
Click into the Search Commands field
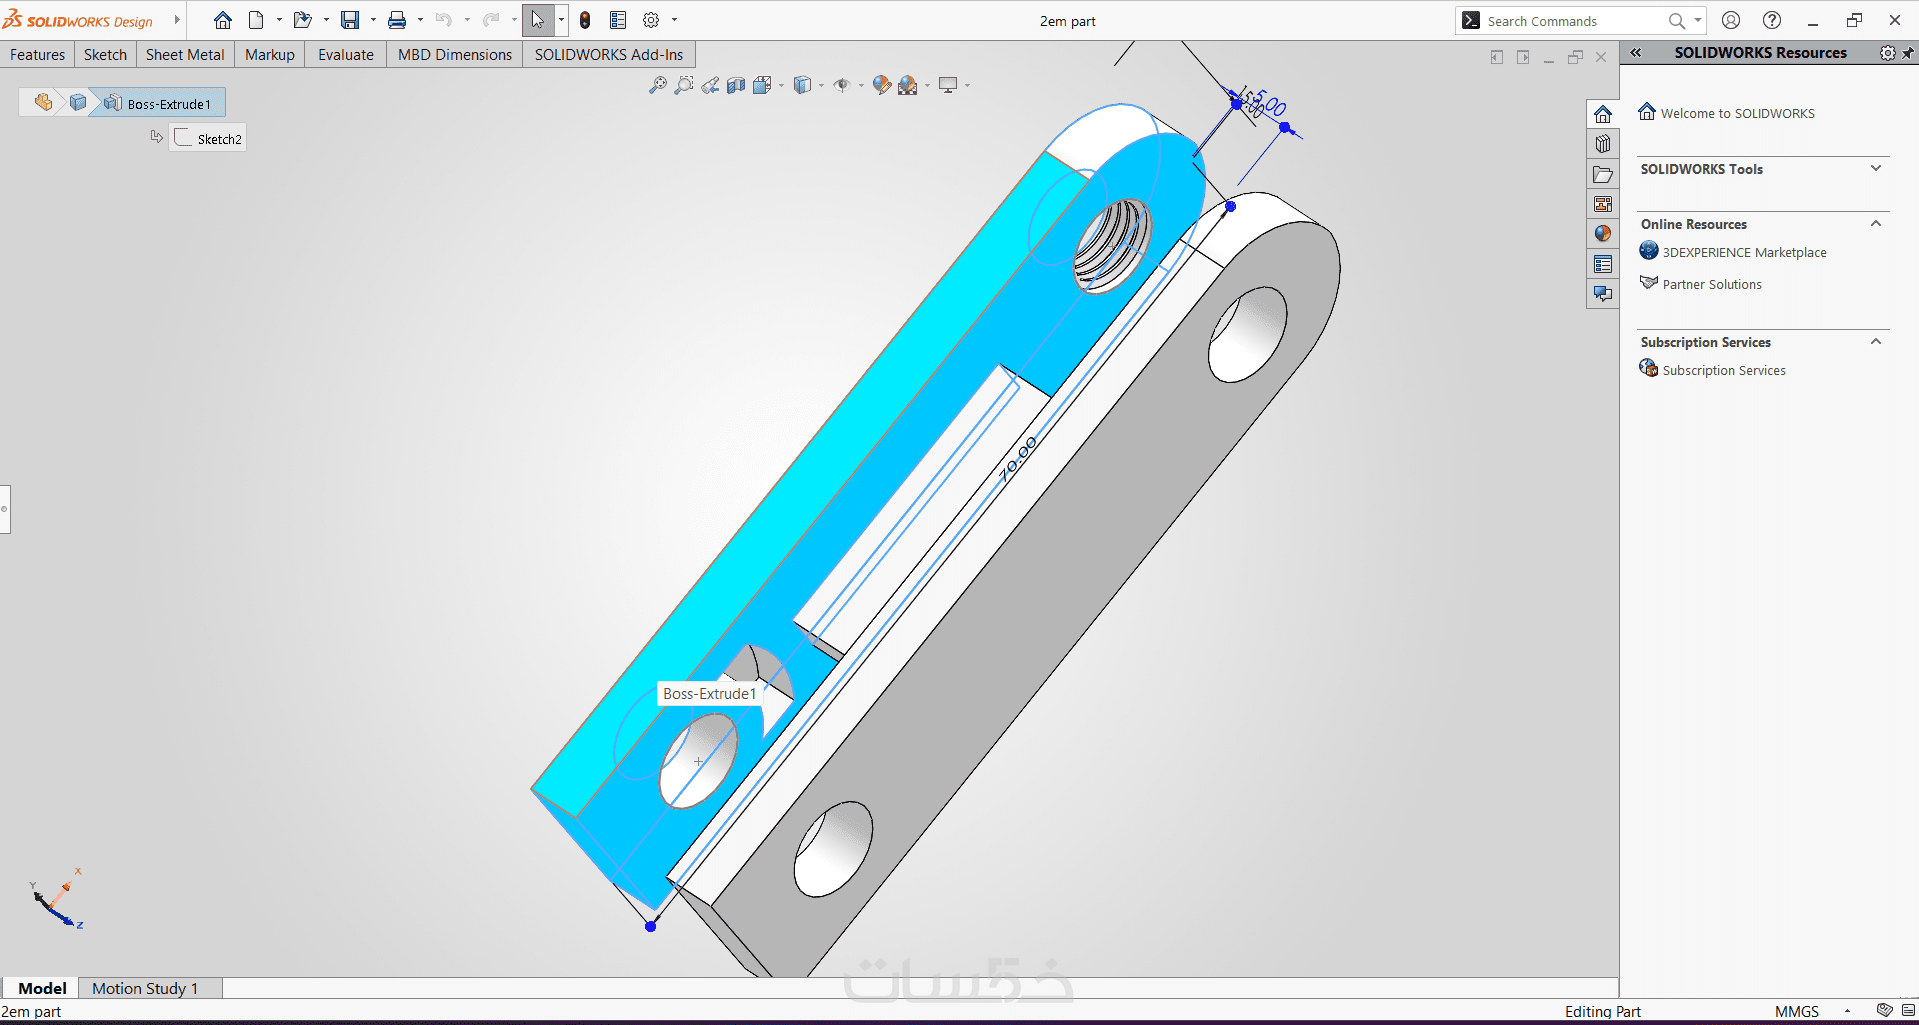1573,20
